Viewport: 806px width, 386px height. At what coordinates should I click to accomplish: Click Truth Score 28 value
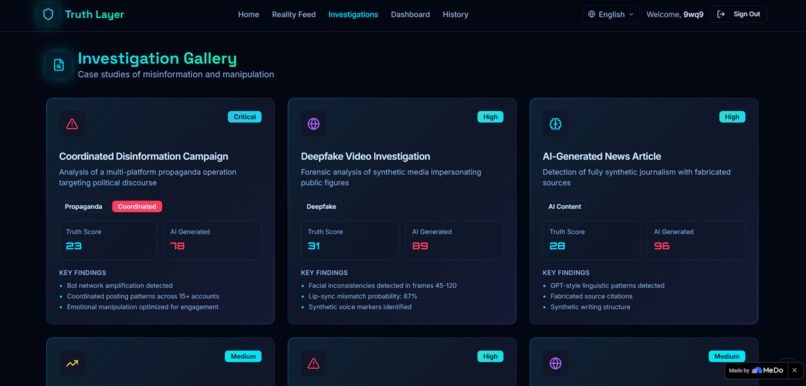coord(557,246)
